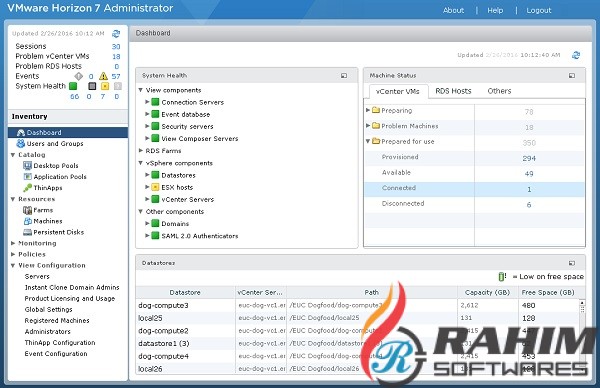Click the Preparing folder icon
The height and width of the screenshot is (388, 600).
click(x=376, y=110)
